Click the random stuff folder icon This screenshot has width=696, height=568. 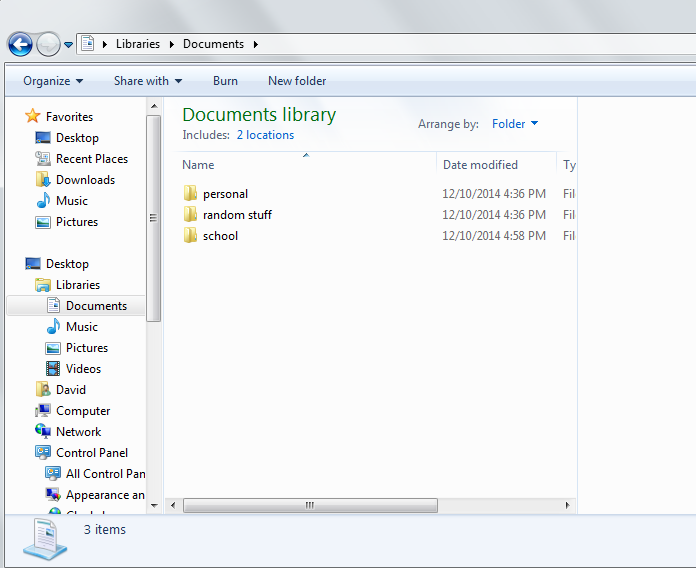[190, 214]
